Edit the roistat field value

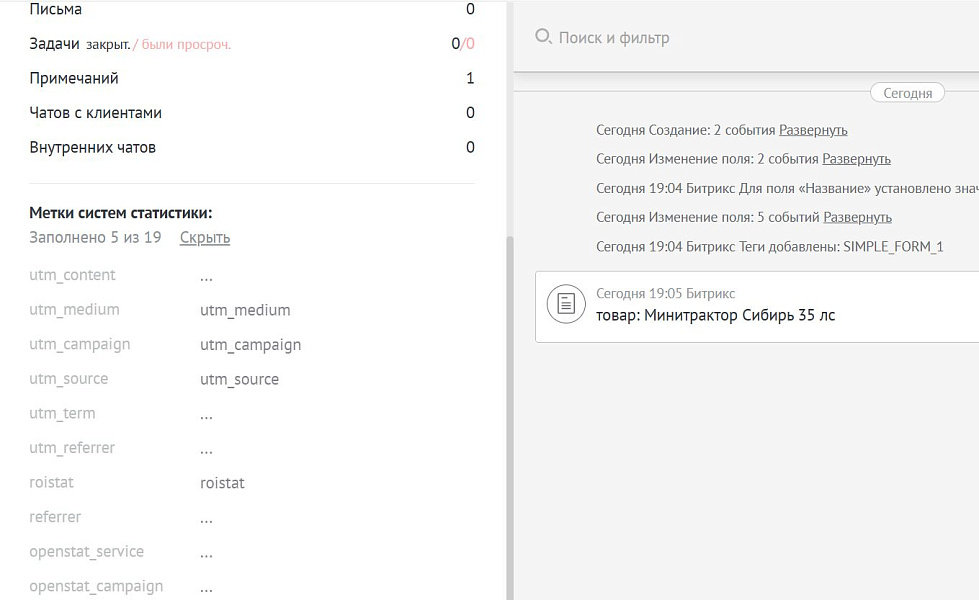pos(222,483)
